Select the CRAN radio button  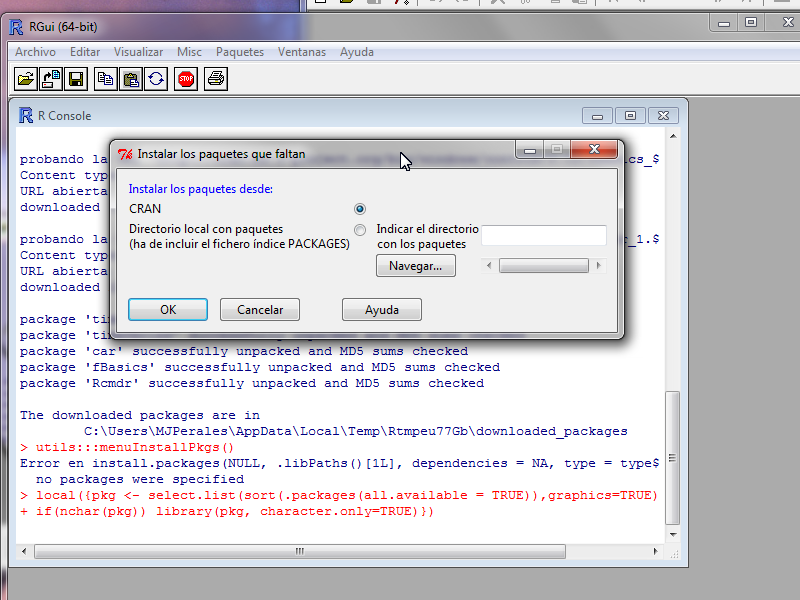[x=360, y=209]
